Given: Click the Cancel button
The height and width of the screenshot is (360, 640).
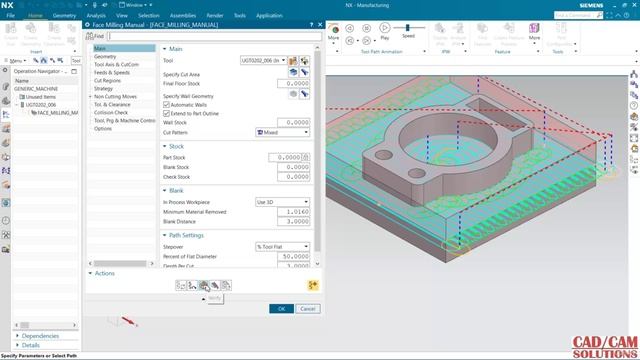Looking at the screenshot, I should (308, 309).
